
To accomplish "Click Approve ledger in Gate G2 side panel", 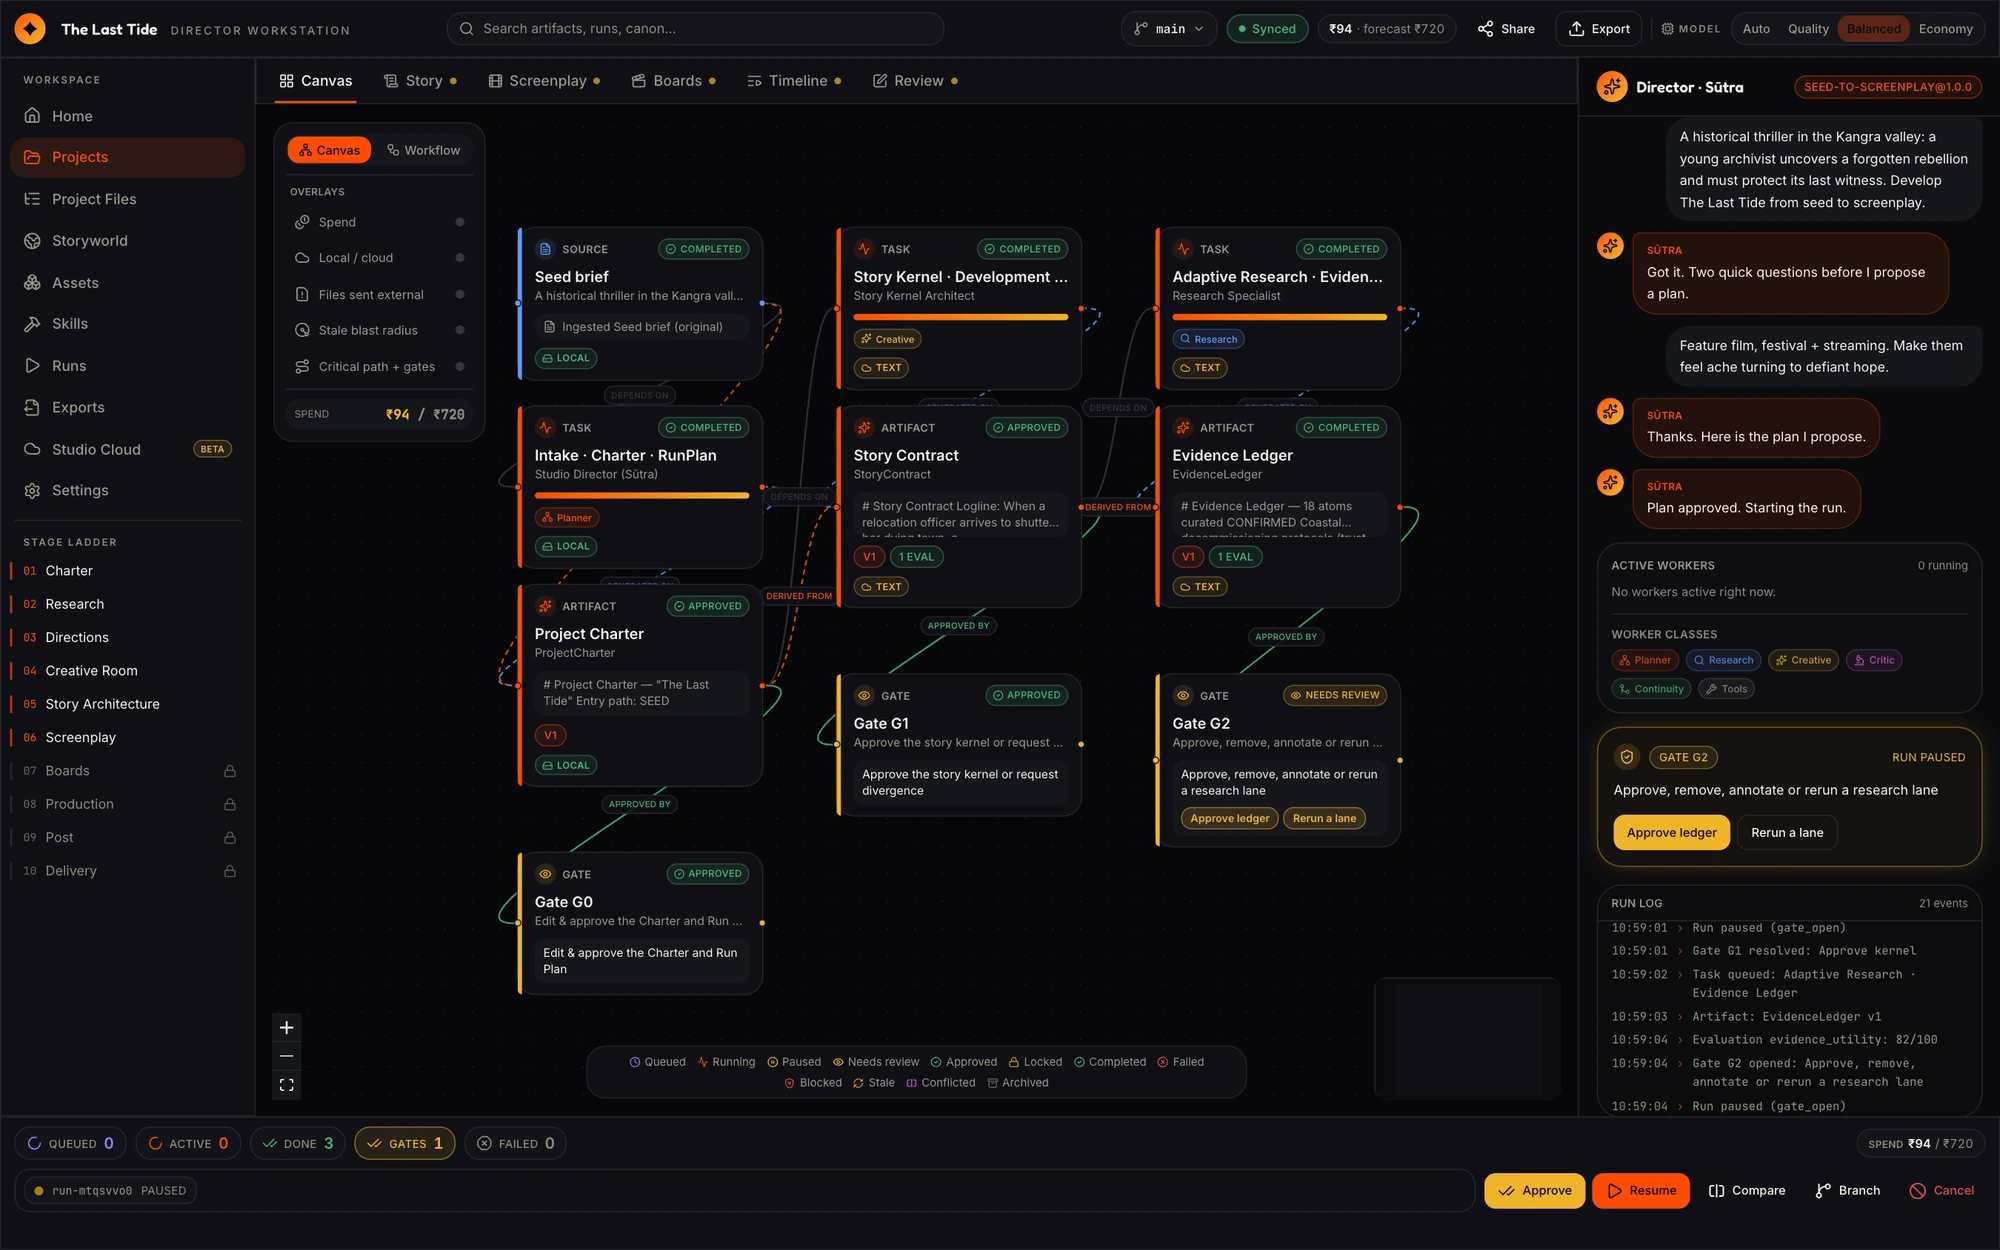I will [x=1671, y=833].
